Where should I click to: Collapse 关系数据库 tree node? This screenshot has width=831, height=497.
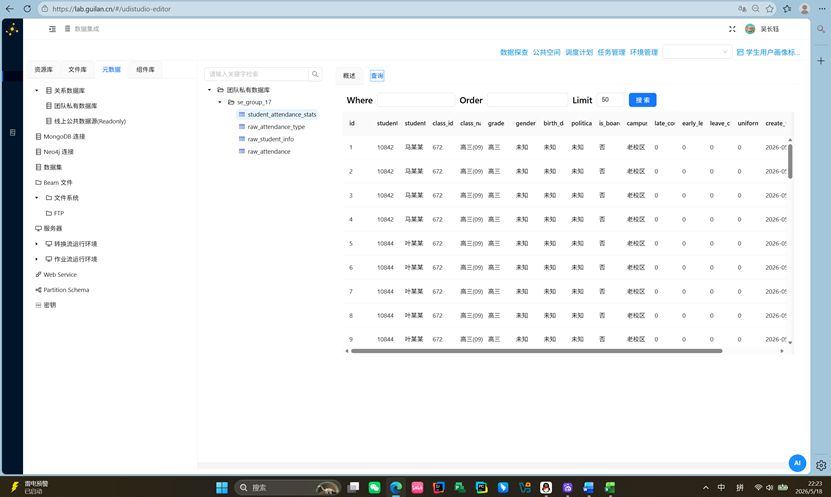(37, 91)
